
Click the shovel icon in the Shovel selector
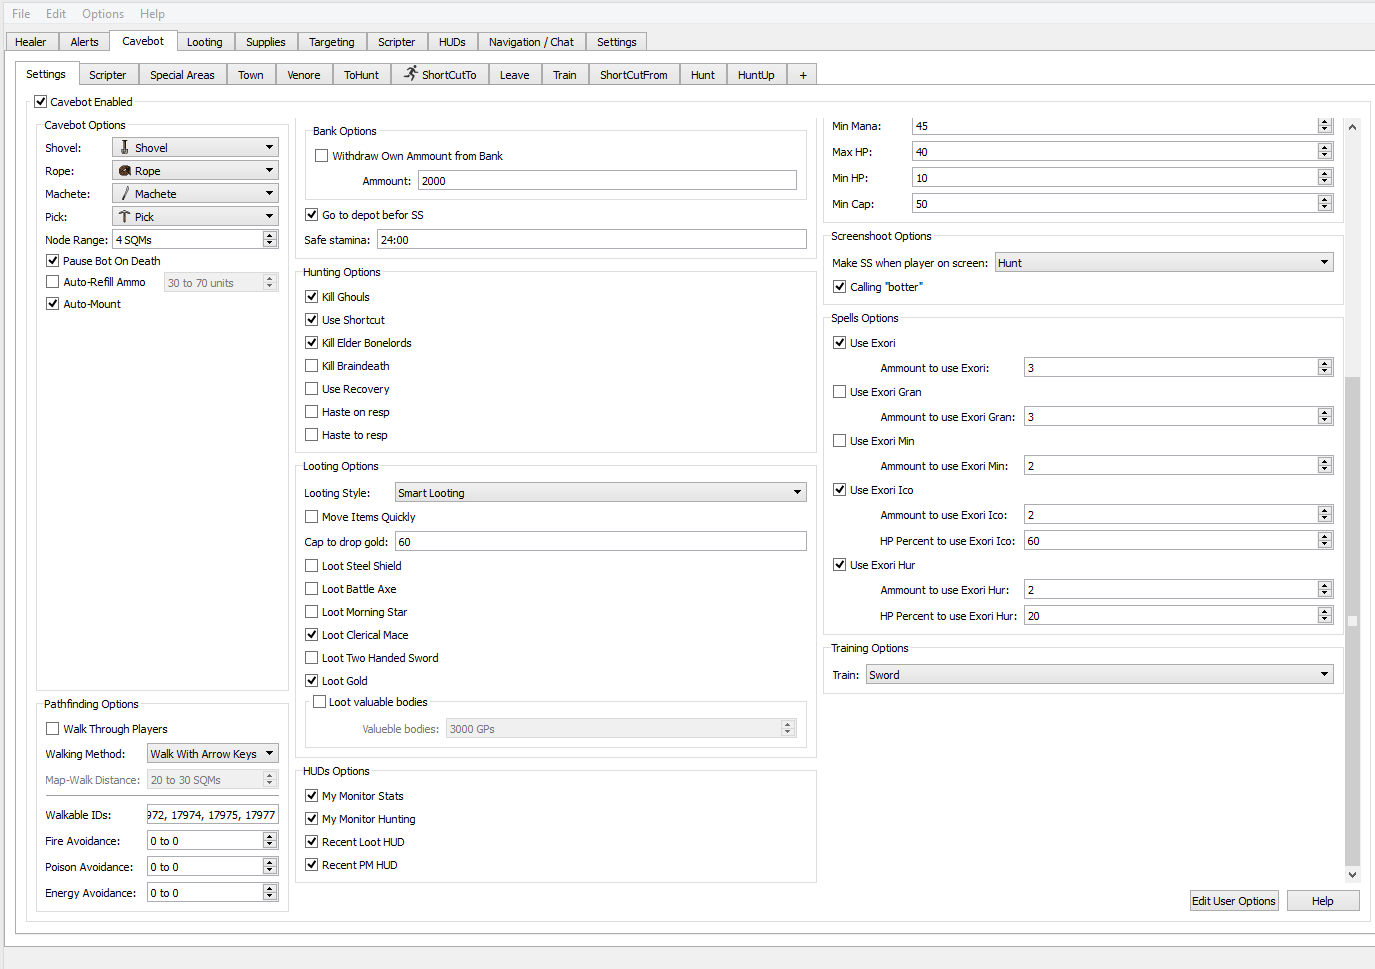tap(125, 147)
